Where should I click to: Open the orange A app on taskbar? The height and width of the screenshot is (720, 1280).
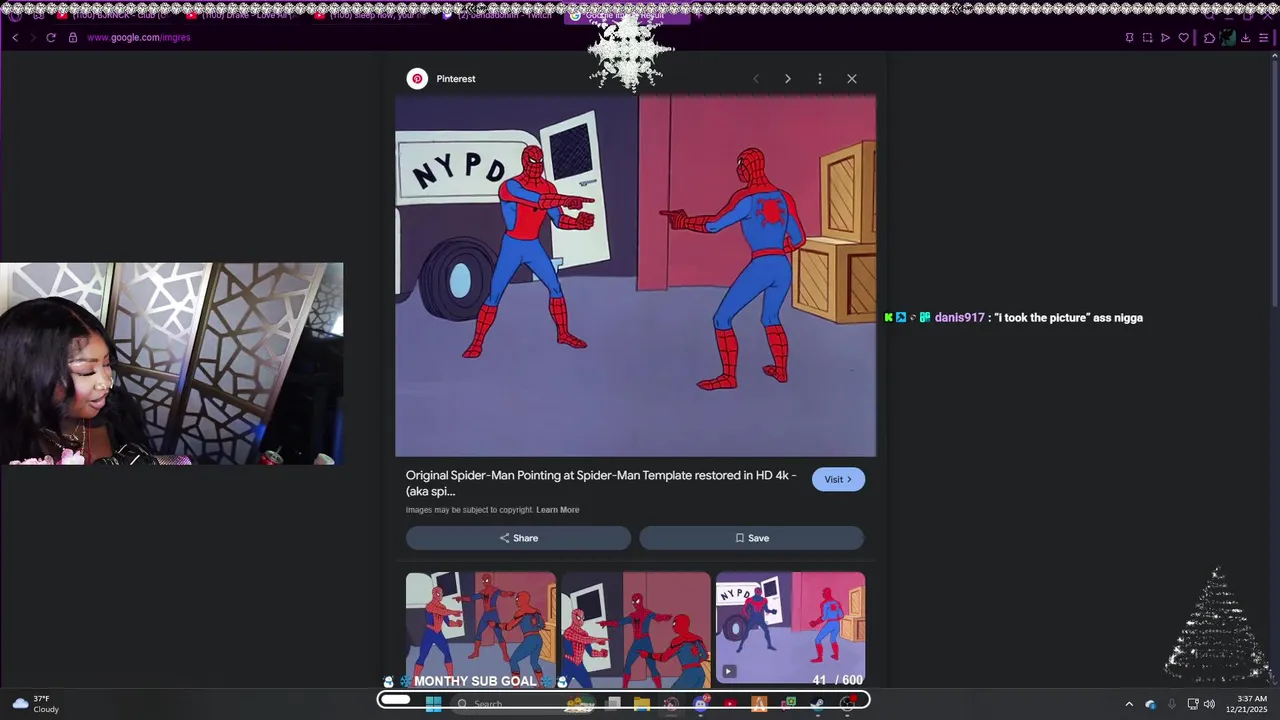click(x=759, y=704)
